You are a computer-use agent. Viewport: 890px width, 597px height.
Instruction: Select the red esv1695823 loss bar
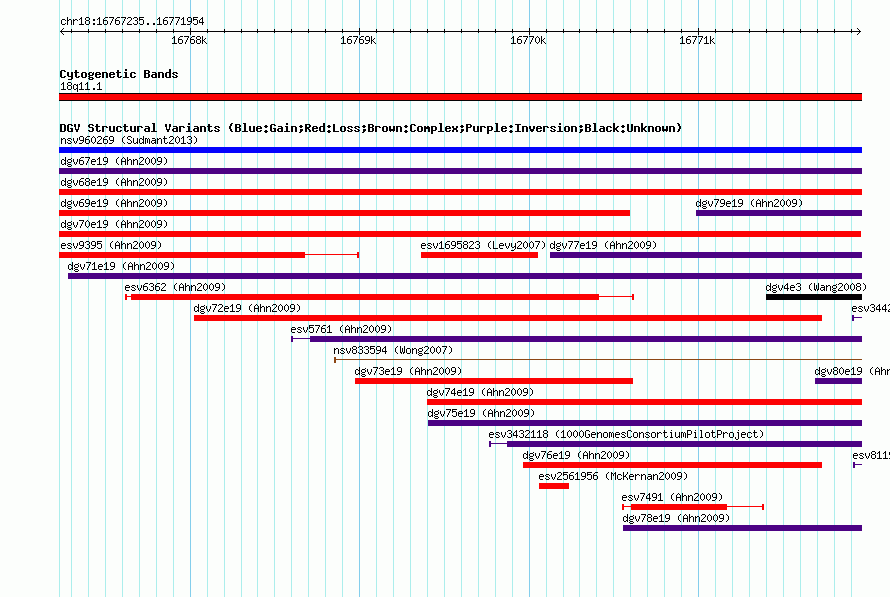(x=480, y=255)
